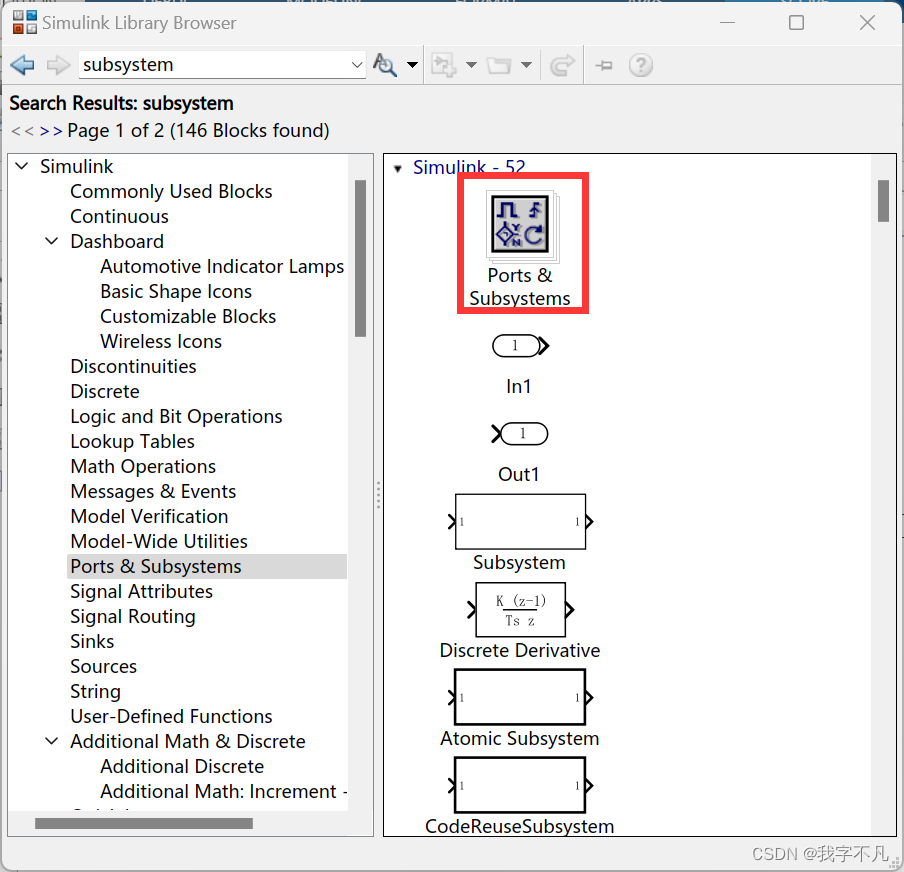Select Lookup Tables library

(133, 442)
